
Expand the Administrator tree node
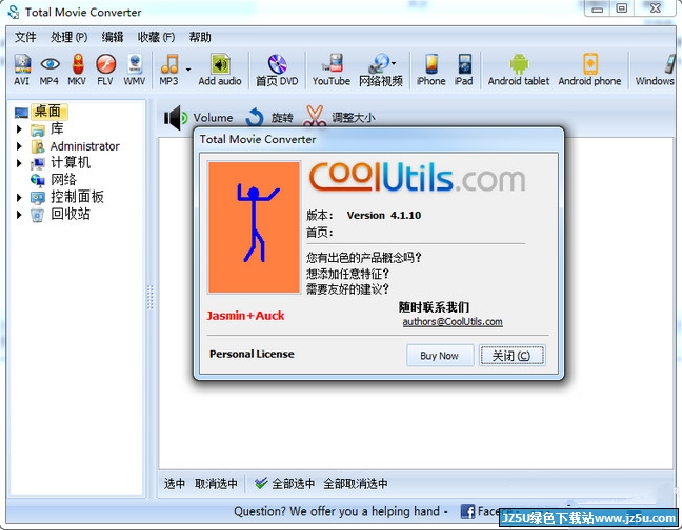(19, 146)
